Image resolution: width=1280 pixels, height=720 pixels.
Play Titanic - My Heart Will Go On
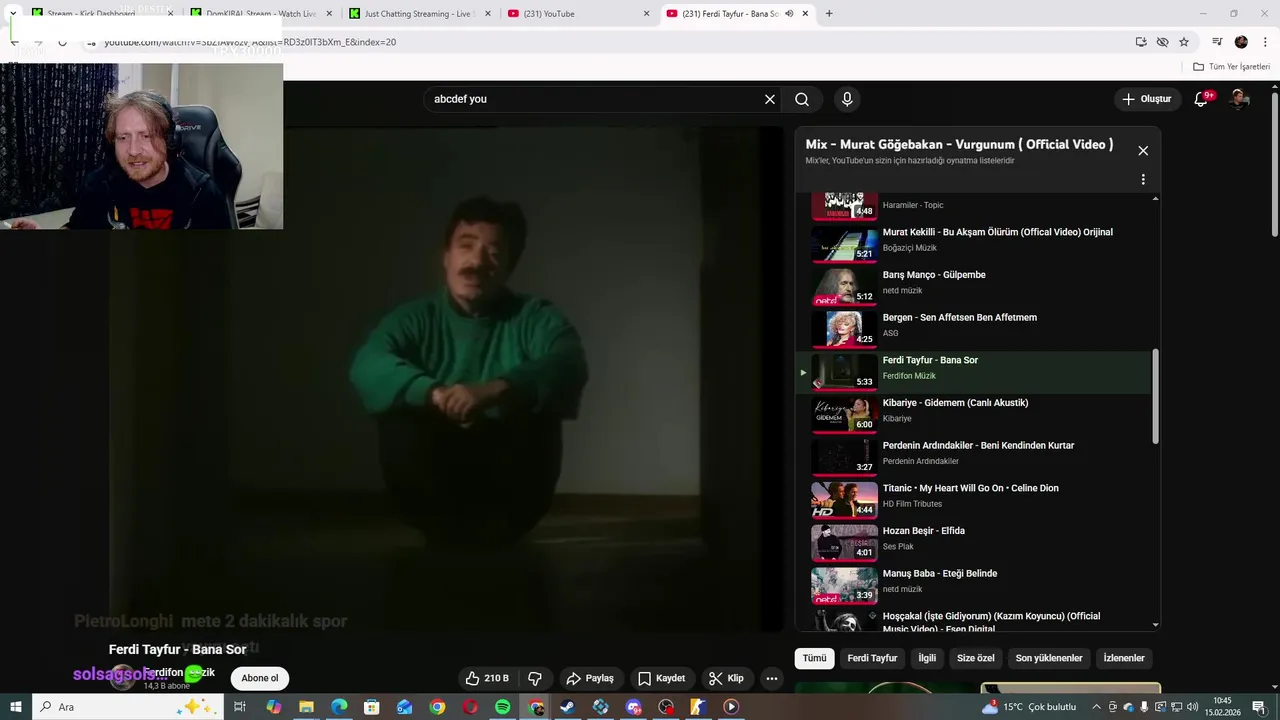click(975, 500)
